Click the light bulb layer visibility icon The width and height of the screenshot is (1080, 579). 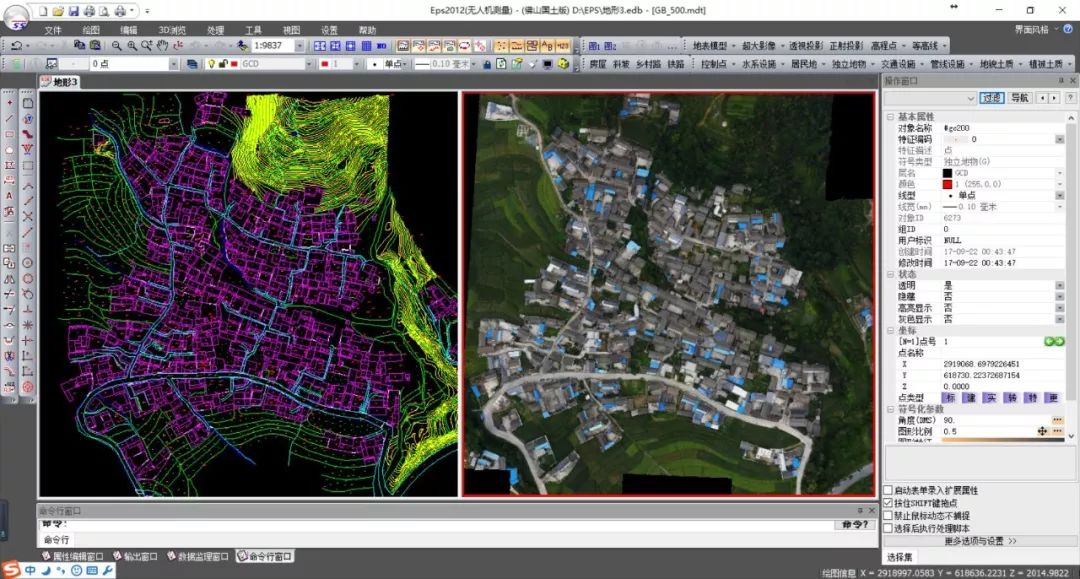(x=212, y=64)
